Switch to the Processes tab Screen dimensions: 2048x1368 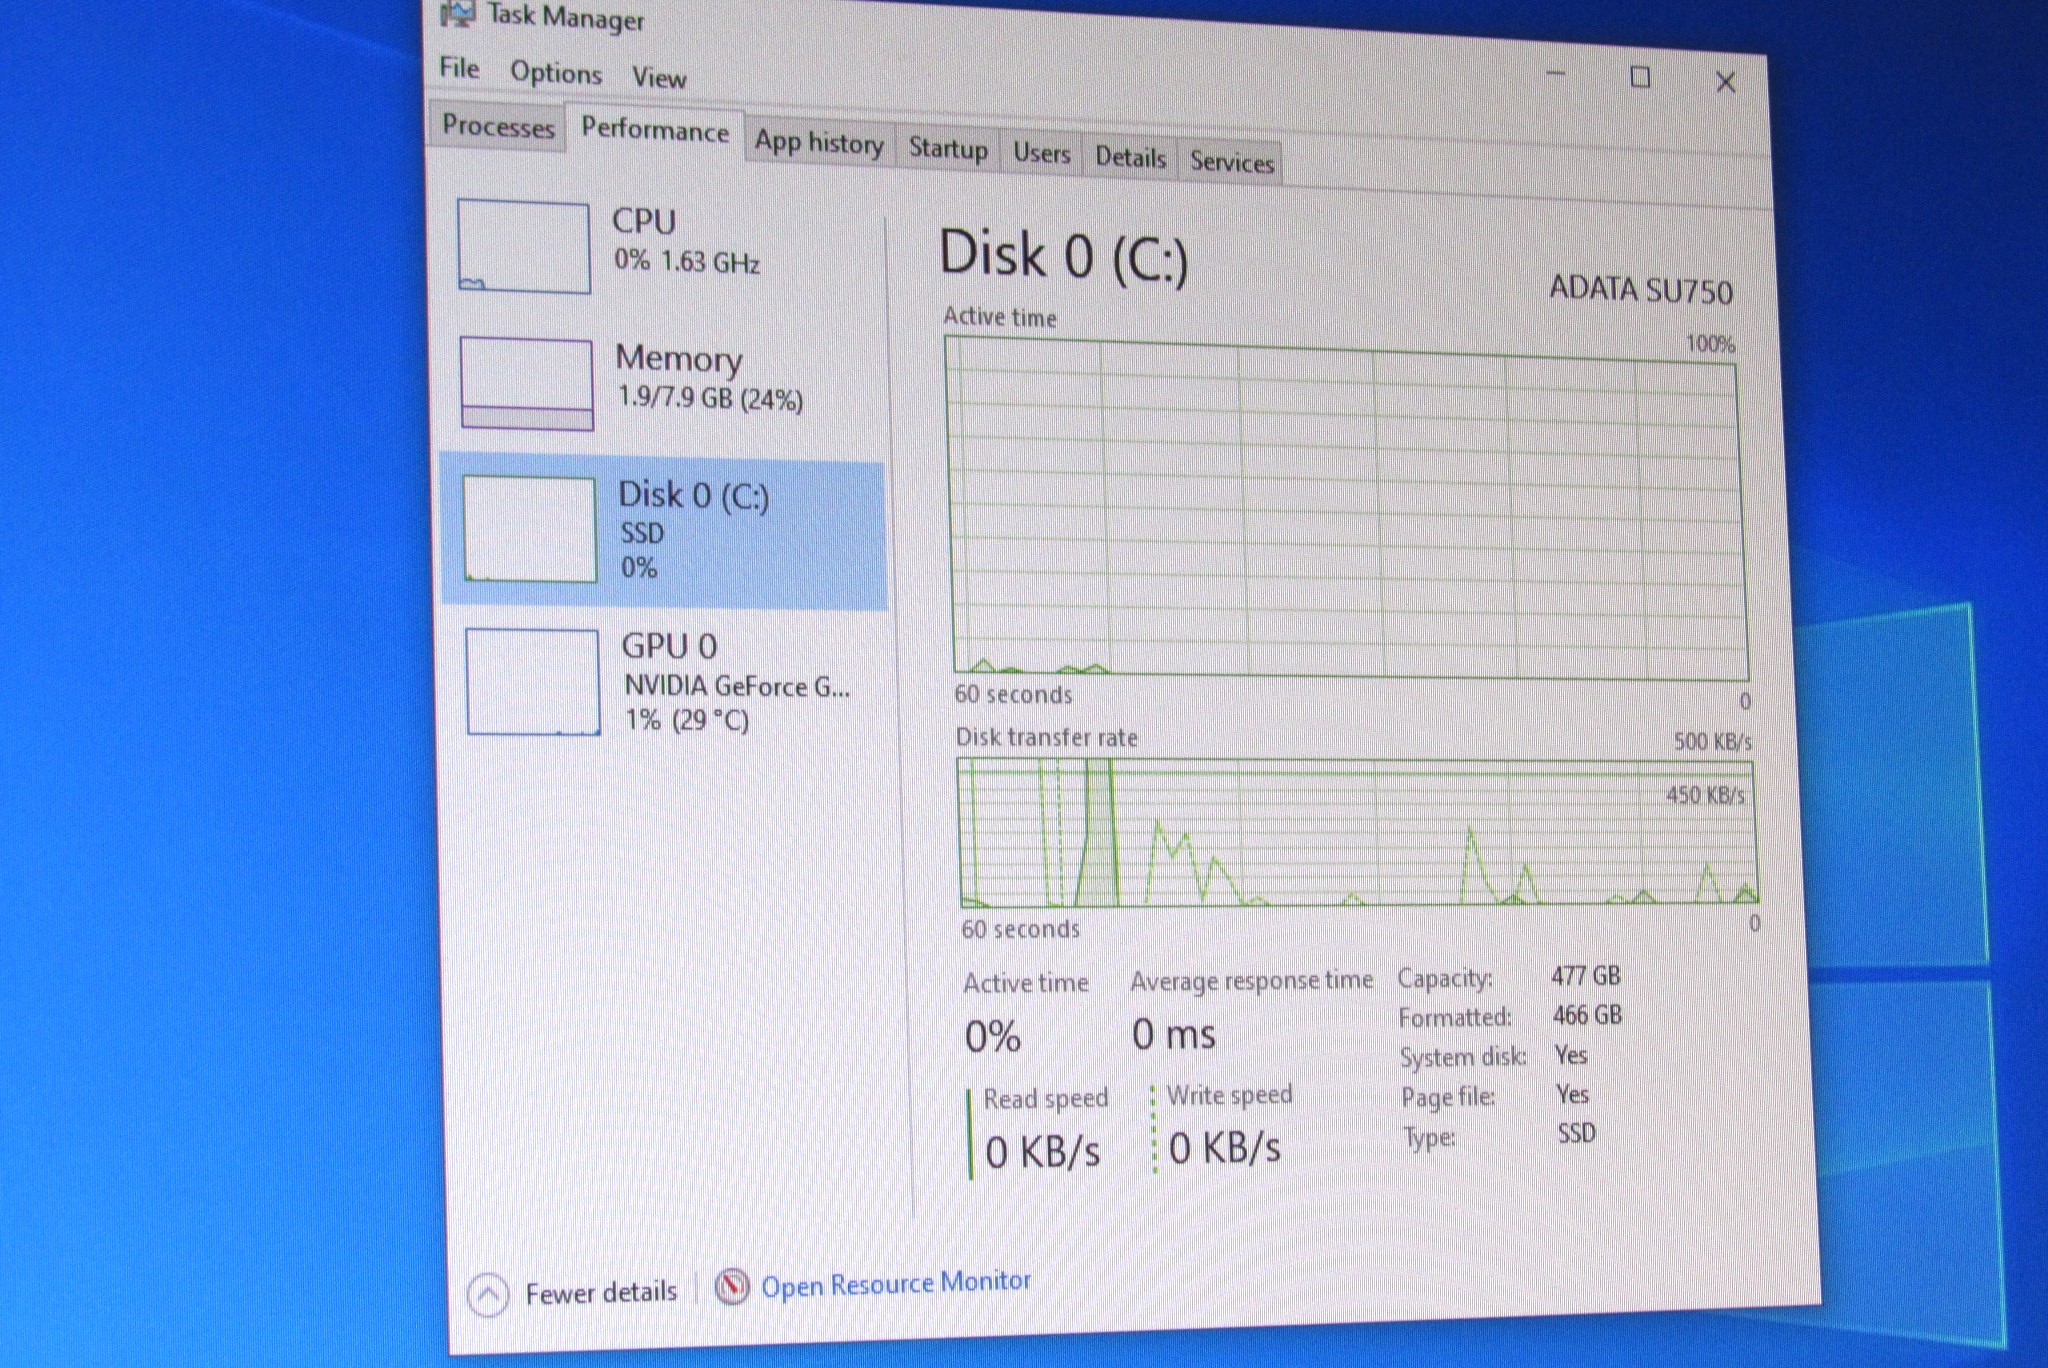click(x=497, y=127)
